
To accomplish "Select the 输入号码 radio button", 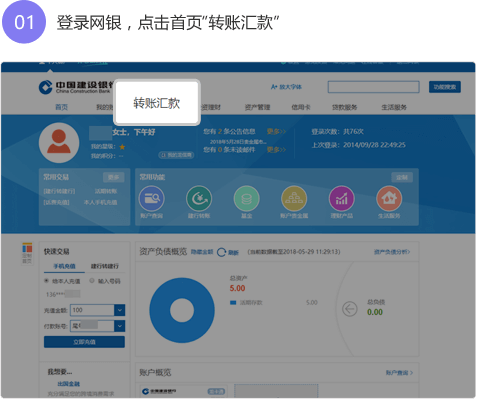I will point(92,281).
